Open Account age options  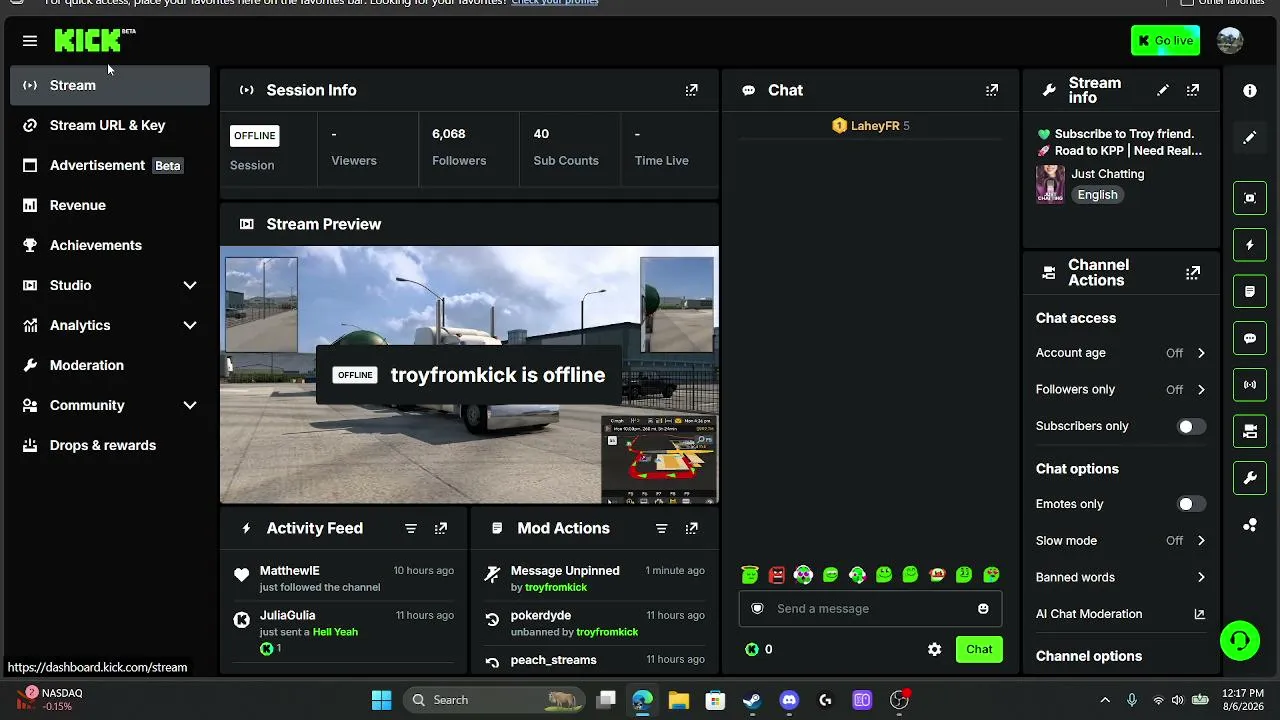(x=1121, y=353)
